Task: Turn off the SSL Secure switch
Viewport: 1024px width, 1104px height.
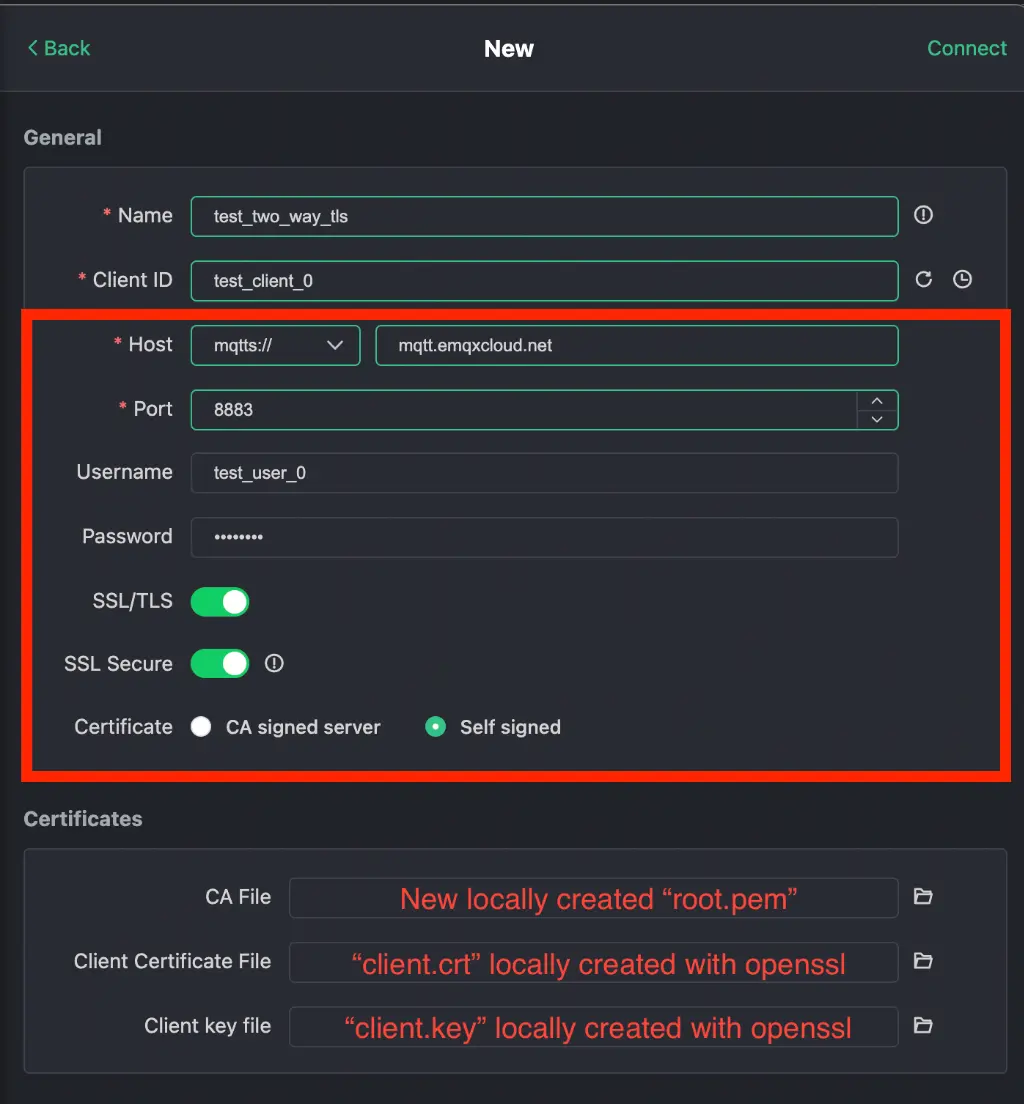Action: [x=219, y=663]
